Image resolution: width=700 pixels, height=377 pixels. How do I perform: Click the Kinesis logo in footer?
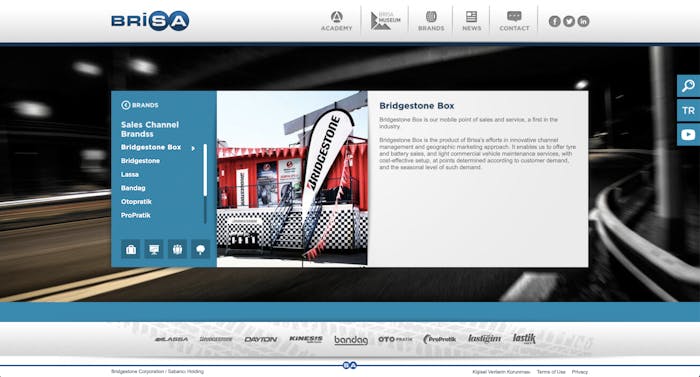306,339
